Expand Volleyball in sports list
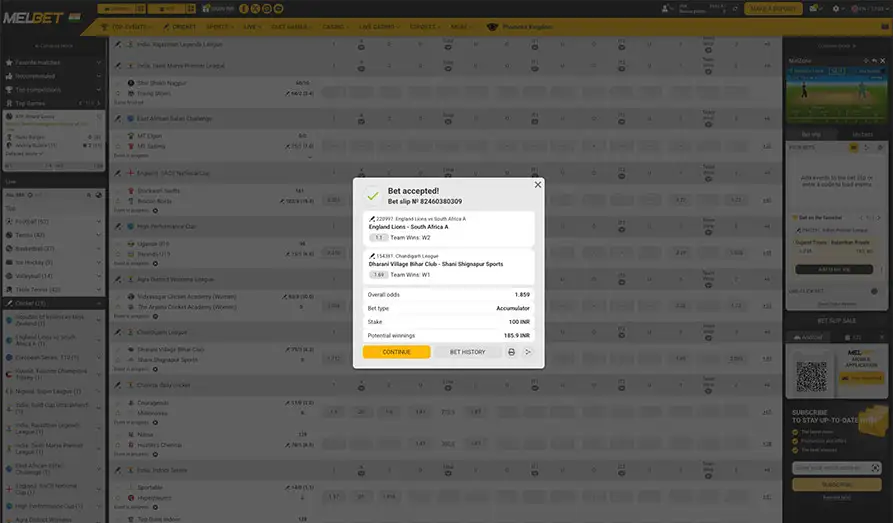The height and width of the screenshot is (523, 893). 53,276
